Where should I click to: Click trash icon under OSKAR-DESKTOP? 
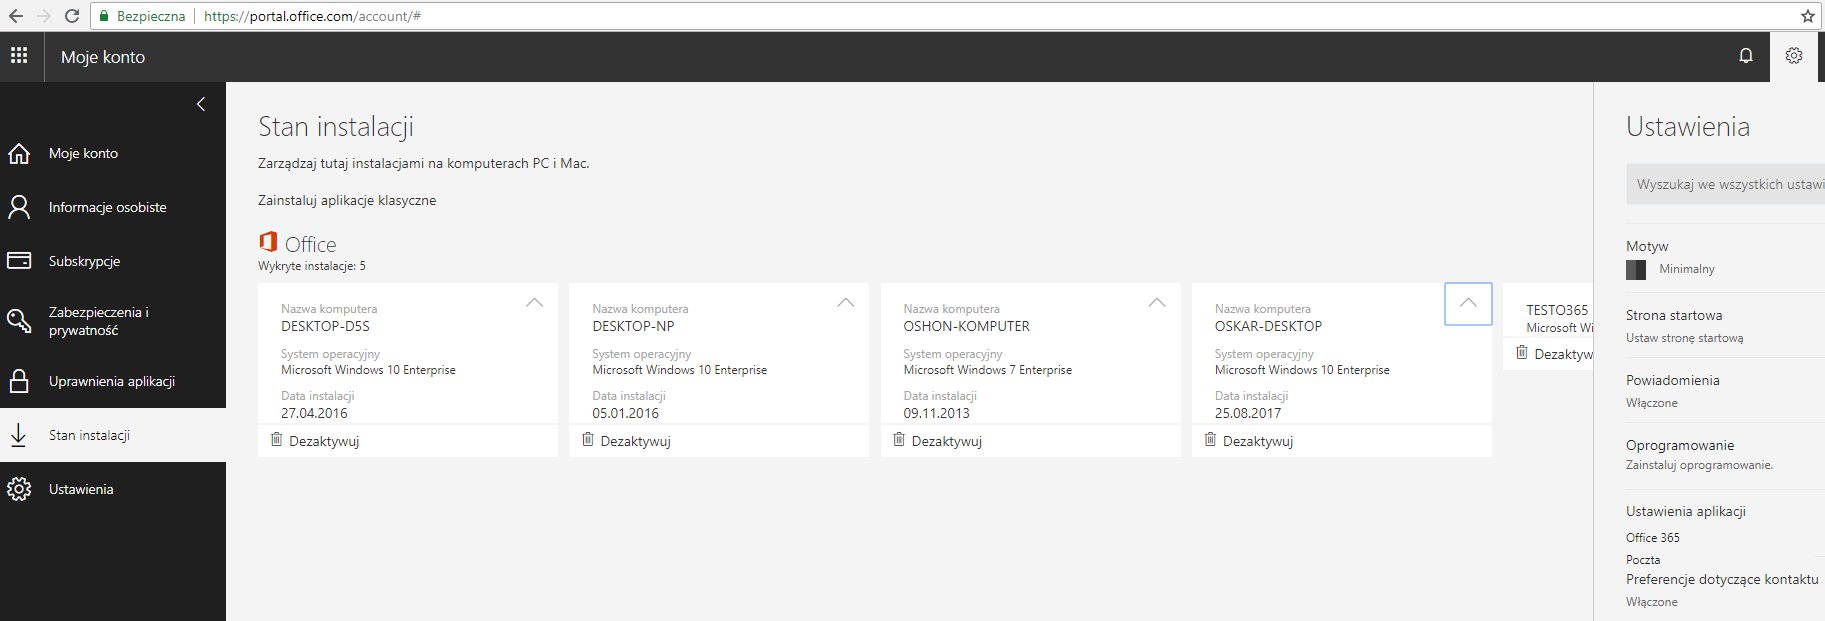(x=1210, y=439)
